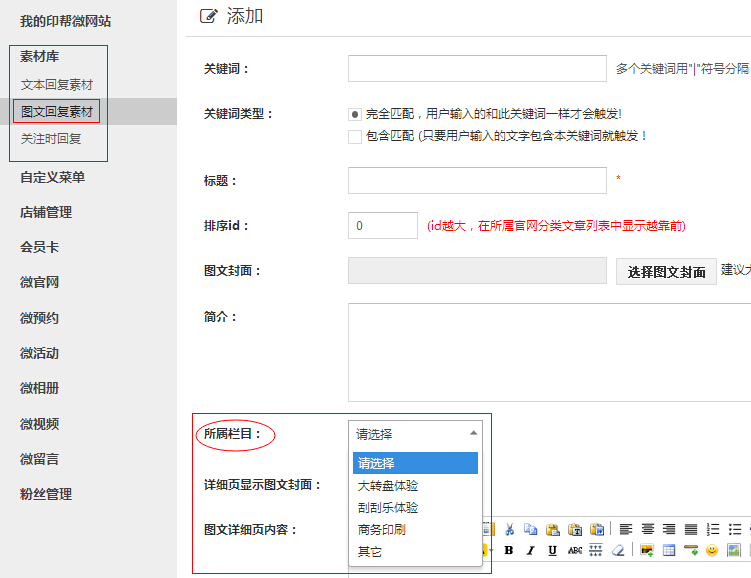
Task: Click the eraser remove-format icon
Action: click(x=618, y=550)
